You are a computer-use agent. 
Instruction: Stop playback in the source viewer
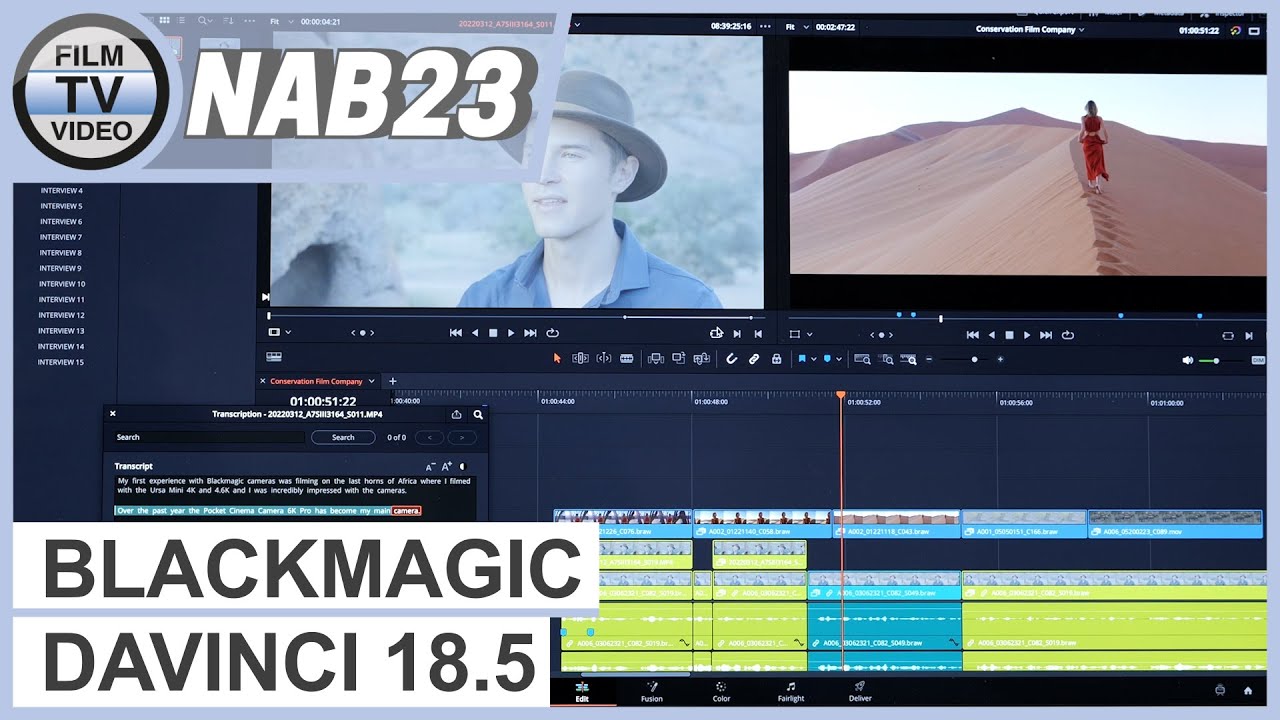[x=493, y=333]
